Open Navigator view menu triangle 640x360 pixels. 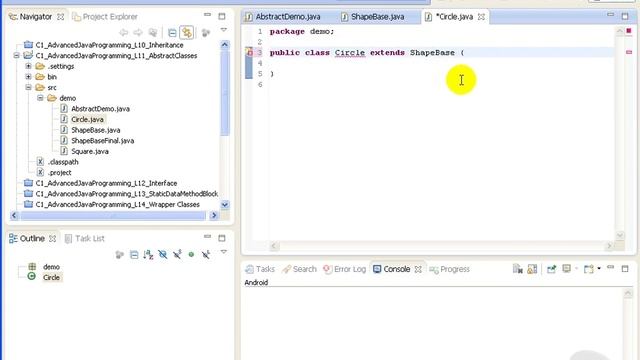tap(224, 30)
